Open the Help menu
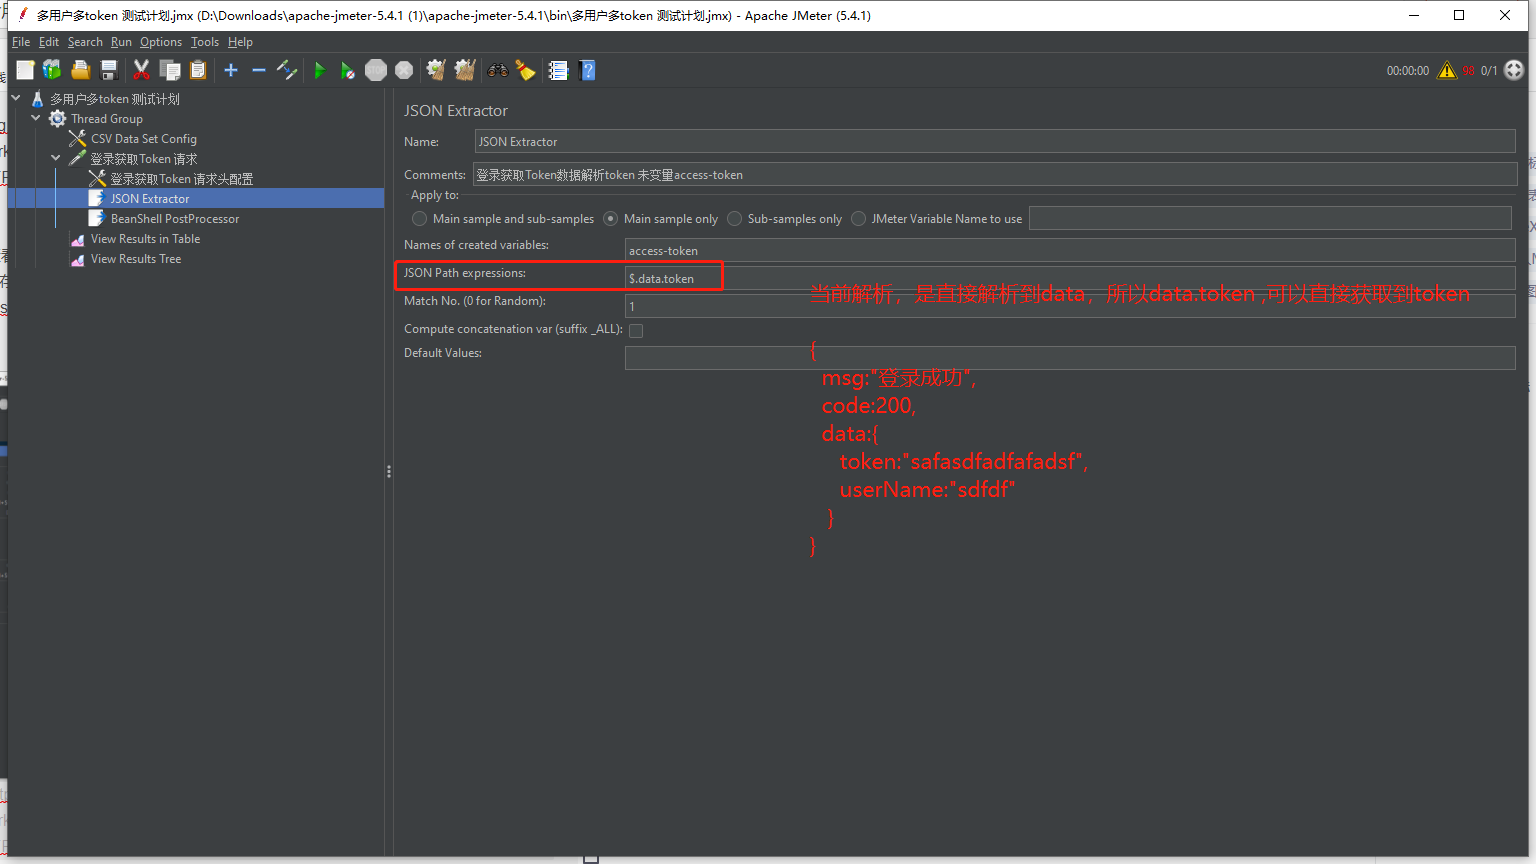Screen dimensions: 1536x864 tap(240, 42)
